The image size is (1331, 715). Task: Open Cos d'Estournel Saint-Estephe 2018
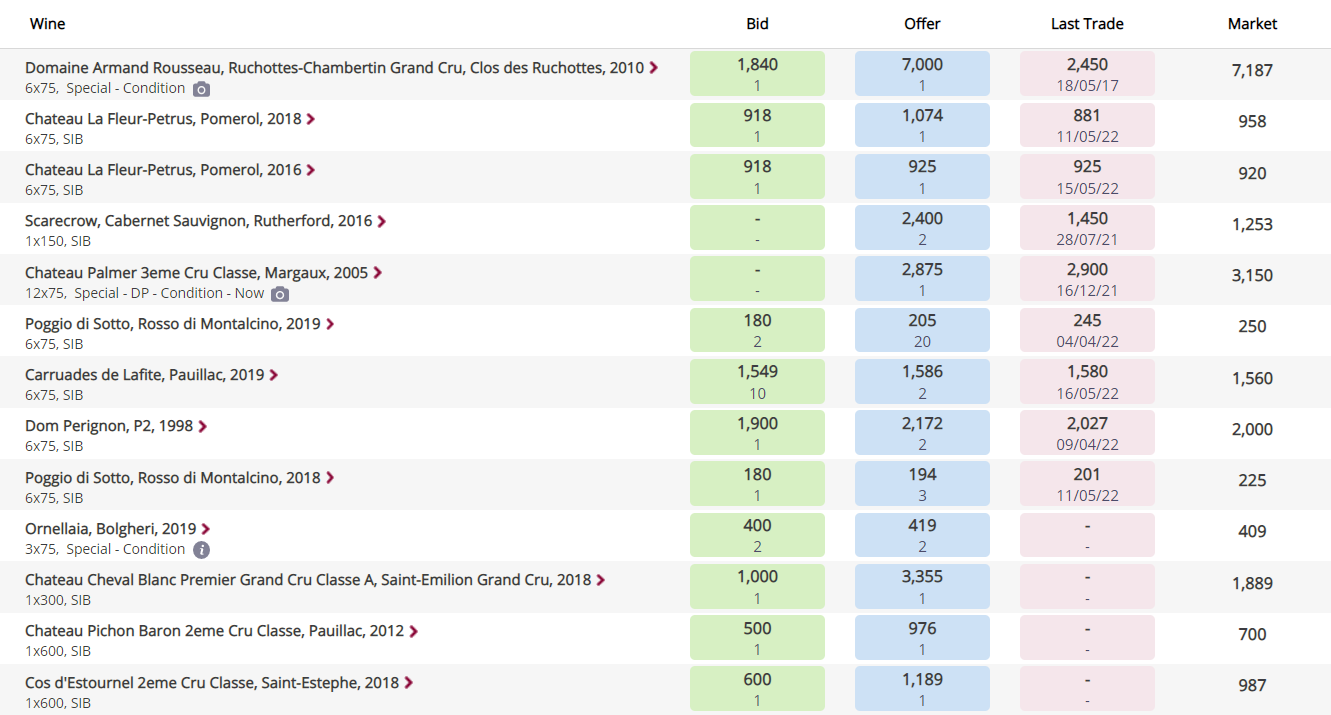pyautogui.click(x=212, y=683)
